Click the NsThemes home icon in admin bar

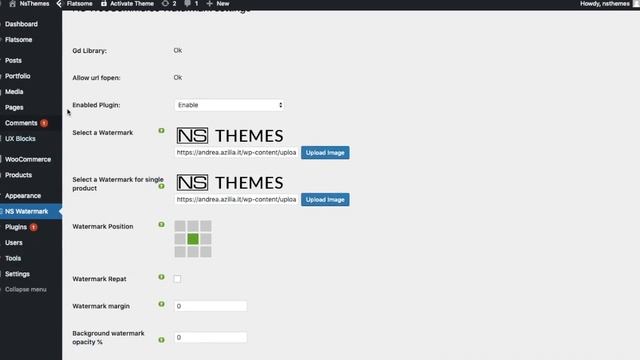click(x=13, y=4)
